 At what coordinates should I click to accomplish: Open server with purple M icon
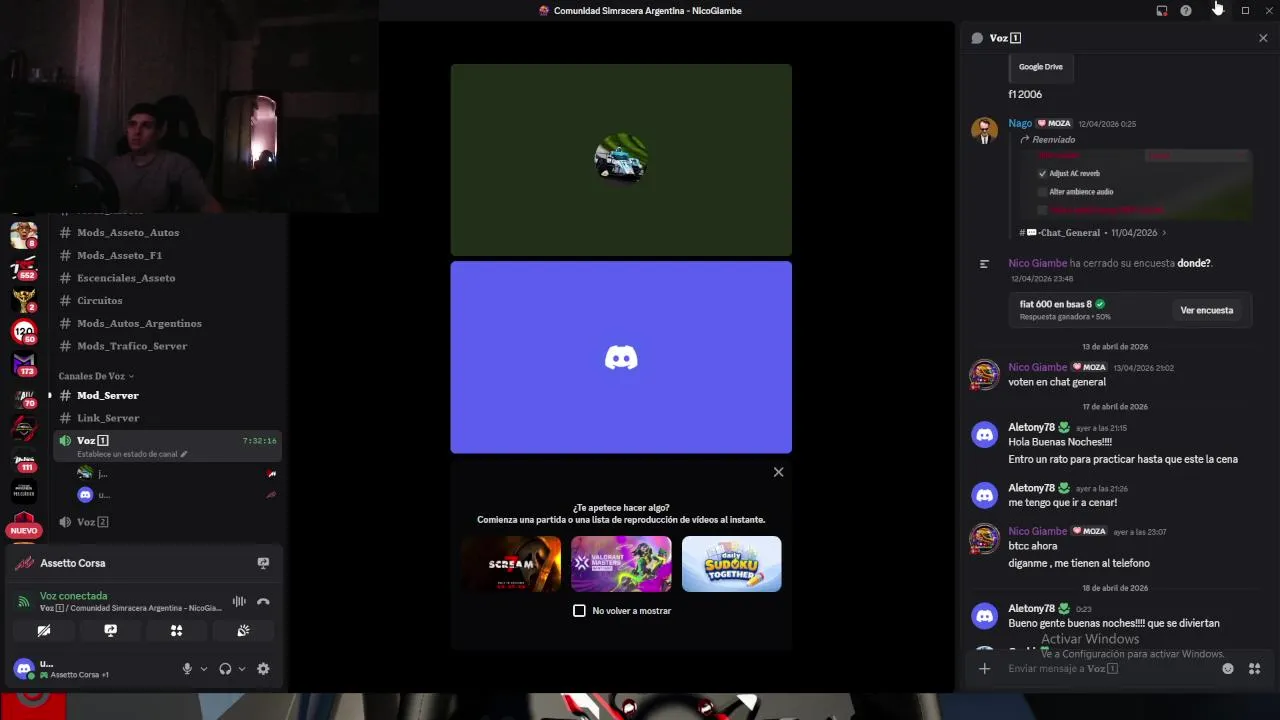pos(24,363)
